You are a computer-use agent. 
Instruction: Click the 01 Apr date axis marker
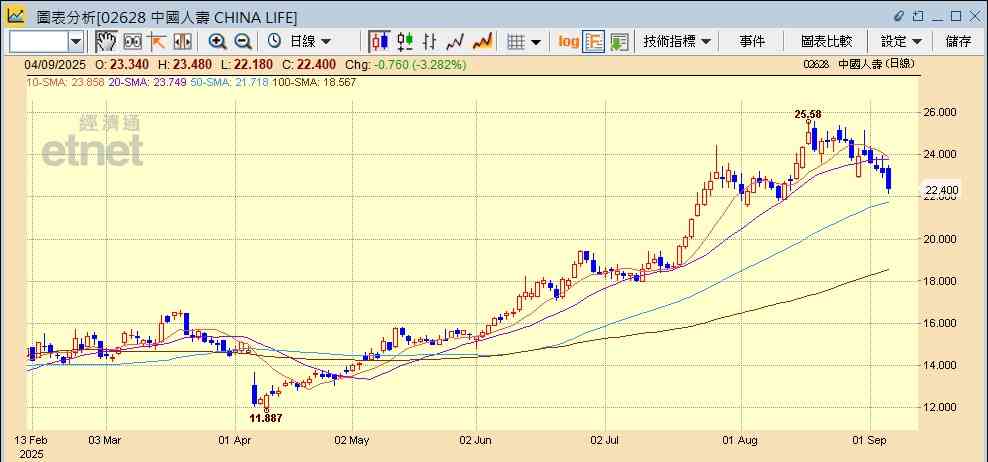234,439
